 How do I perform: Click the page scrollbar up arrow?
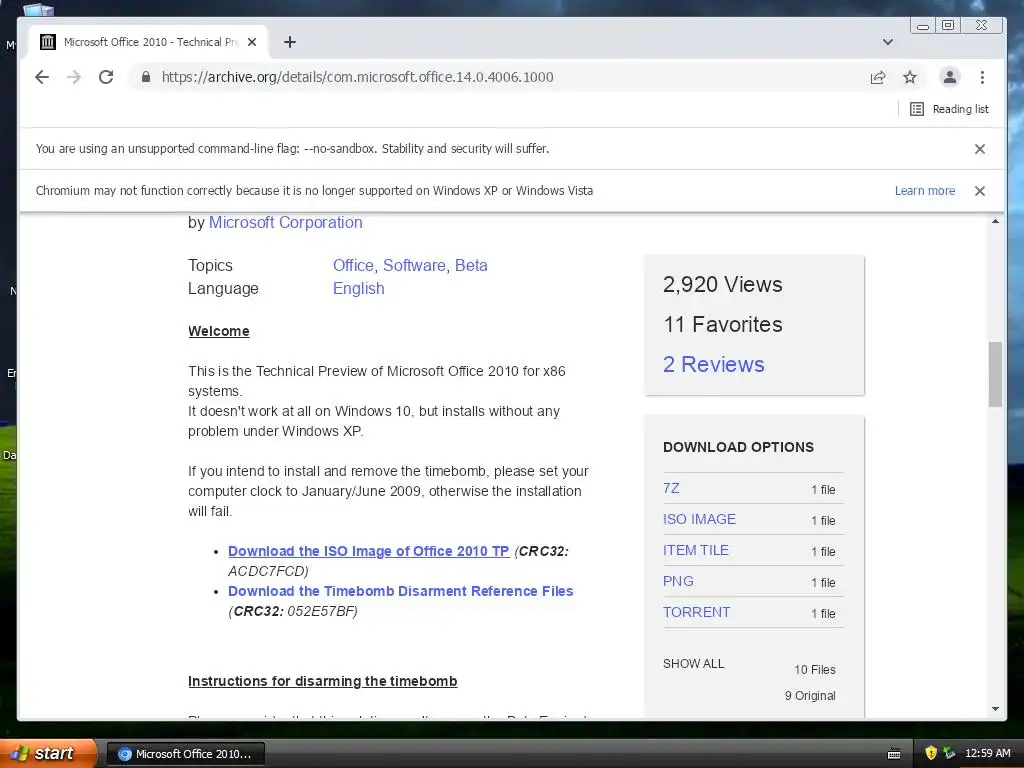coord(995,222)
